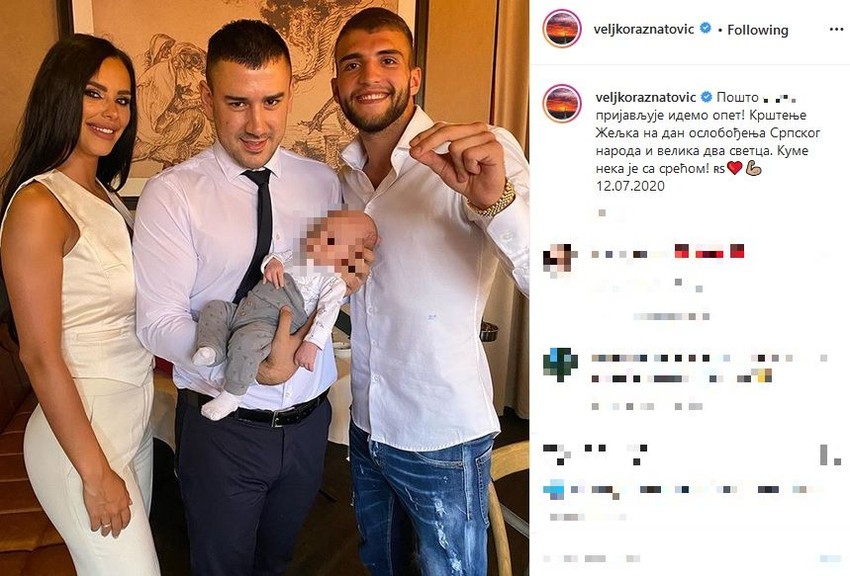The width and height of the screenshot is (850, 576).
Task: Click the verified badge in the post header
Action: click(x=705, y=28)
